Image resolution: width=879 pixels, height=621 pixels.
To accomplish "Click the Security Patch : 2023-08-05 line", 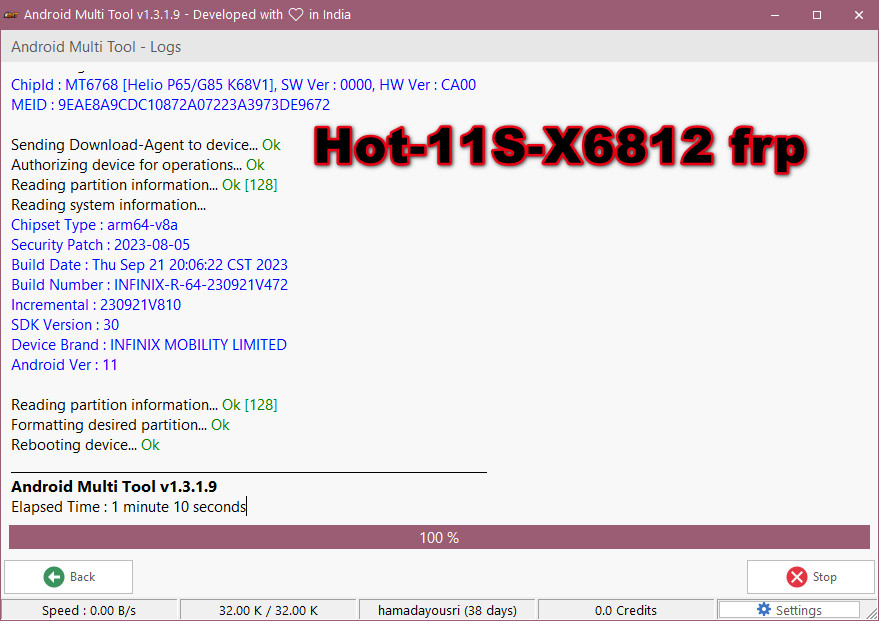I will 100,245.
